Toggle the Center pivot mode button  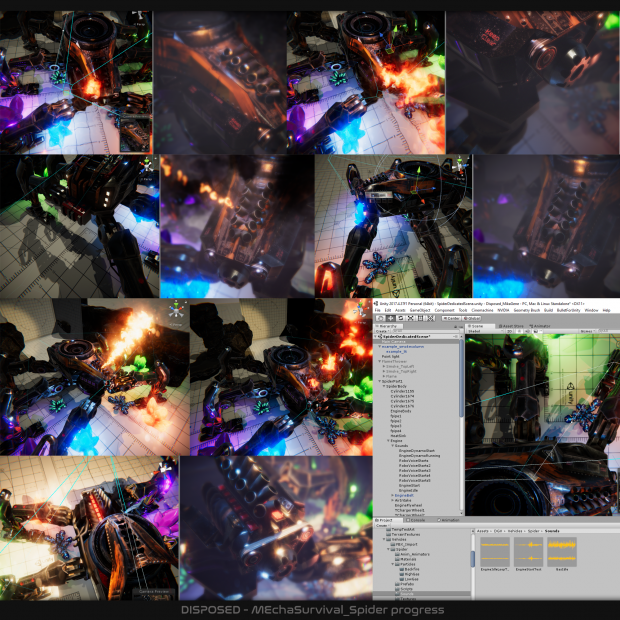click(x=452, y=318)
